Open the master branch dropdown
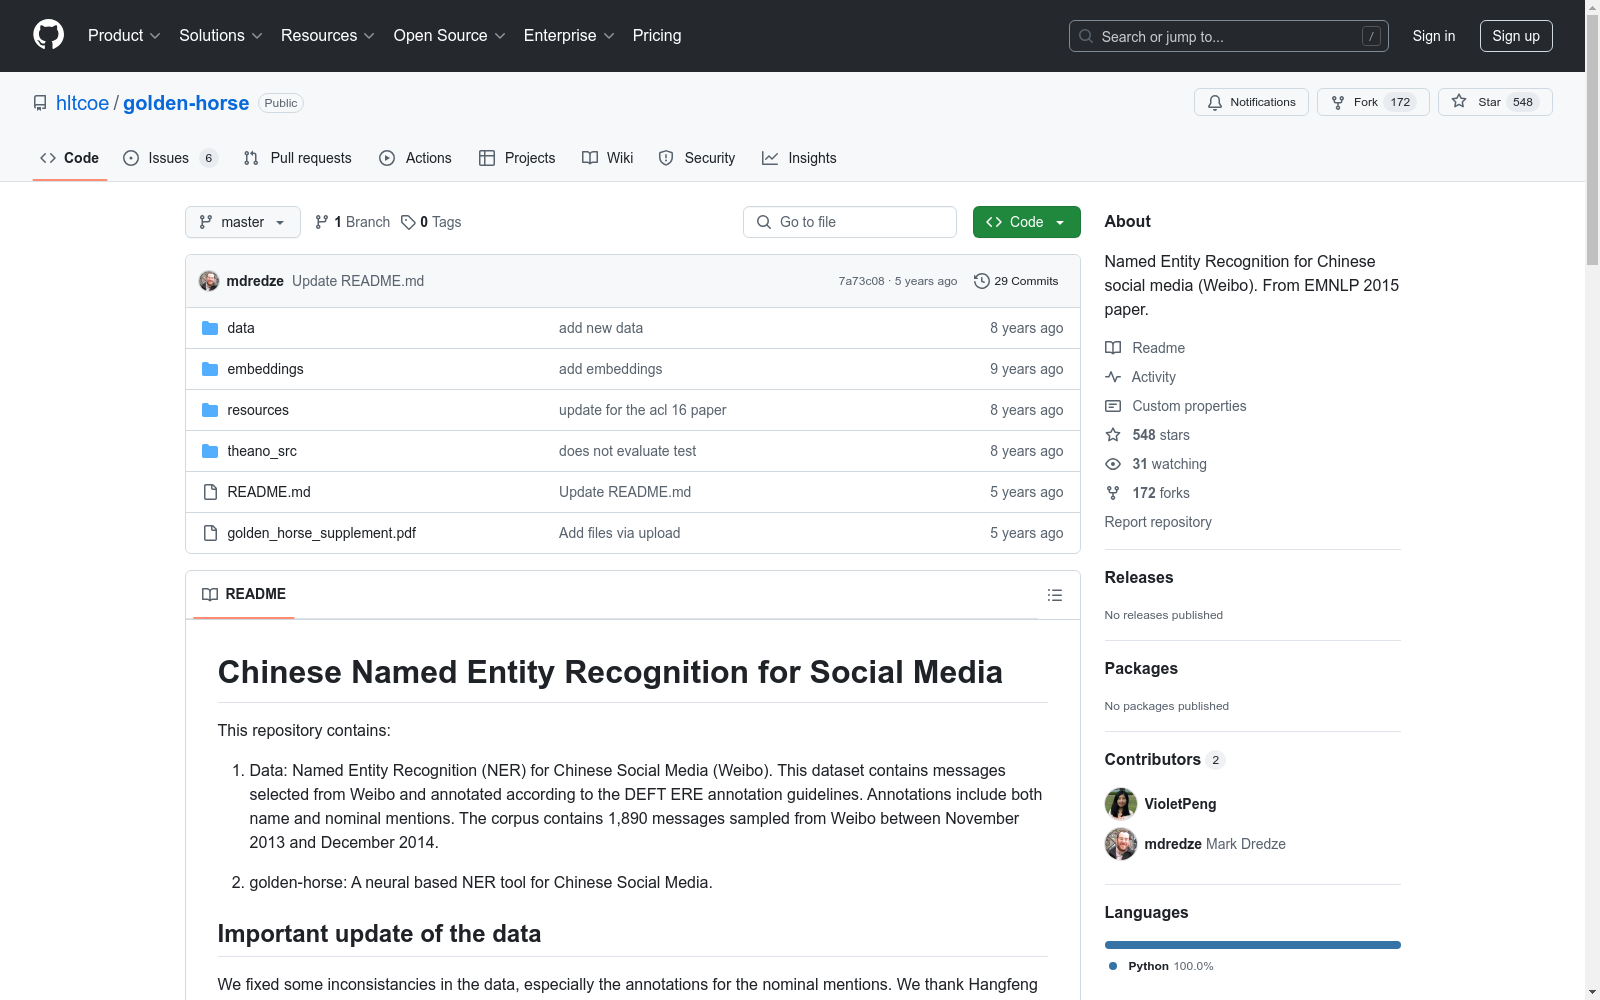The image size is (1600, 1000). [243, 222]
